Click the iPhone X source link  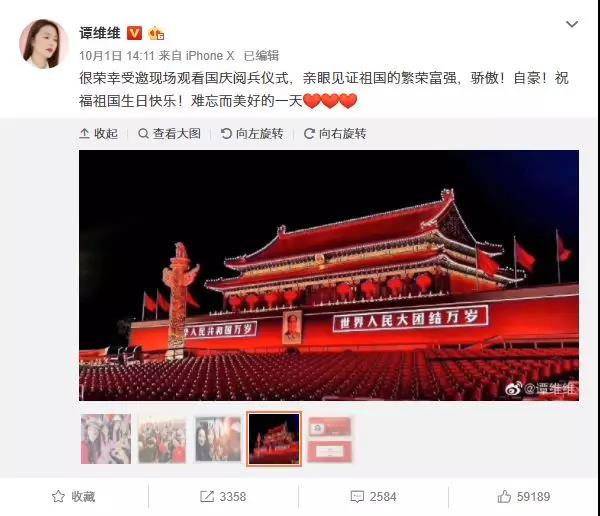tap(210, 56)
